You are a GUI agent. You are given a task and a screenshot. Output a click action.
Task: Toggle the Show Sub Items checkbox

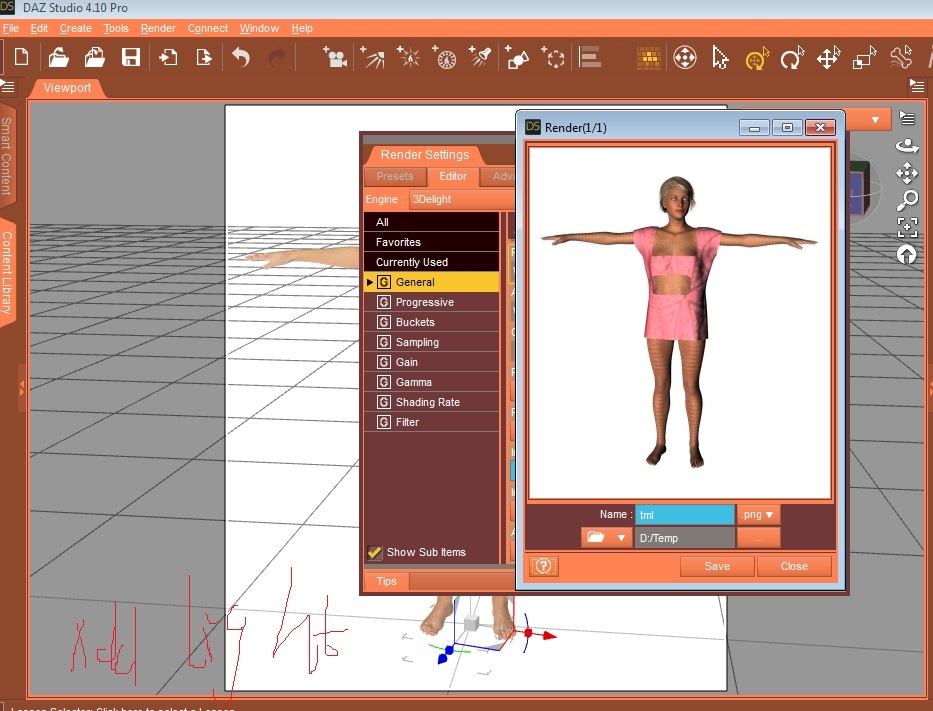[x=375, y=552]
